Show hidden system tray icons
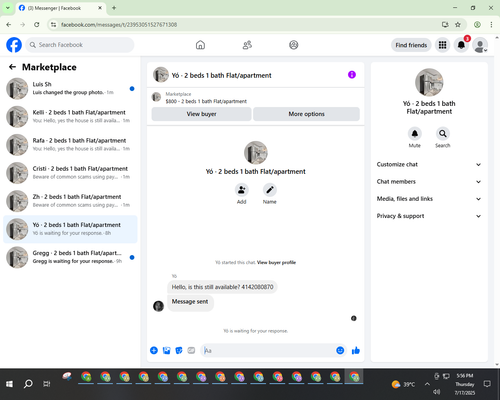 [x=427, y=384]
